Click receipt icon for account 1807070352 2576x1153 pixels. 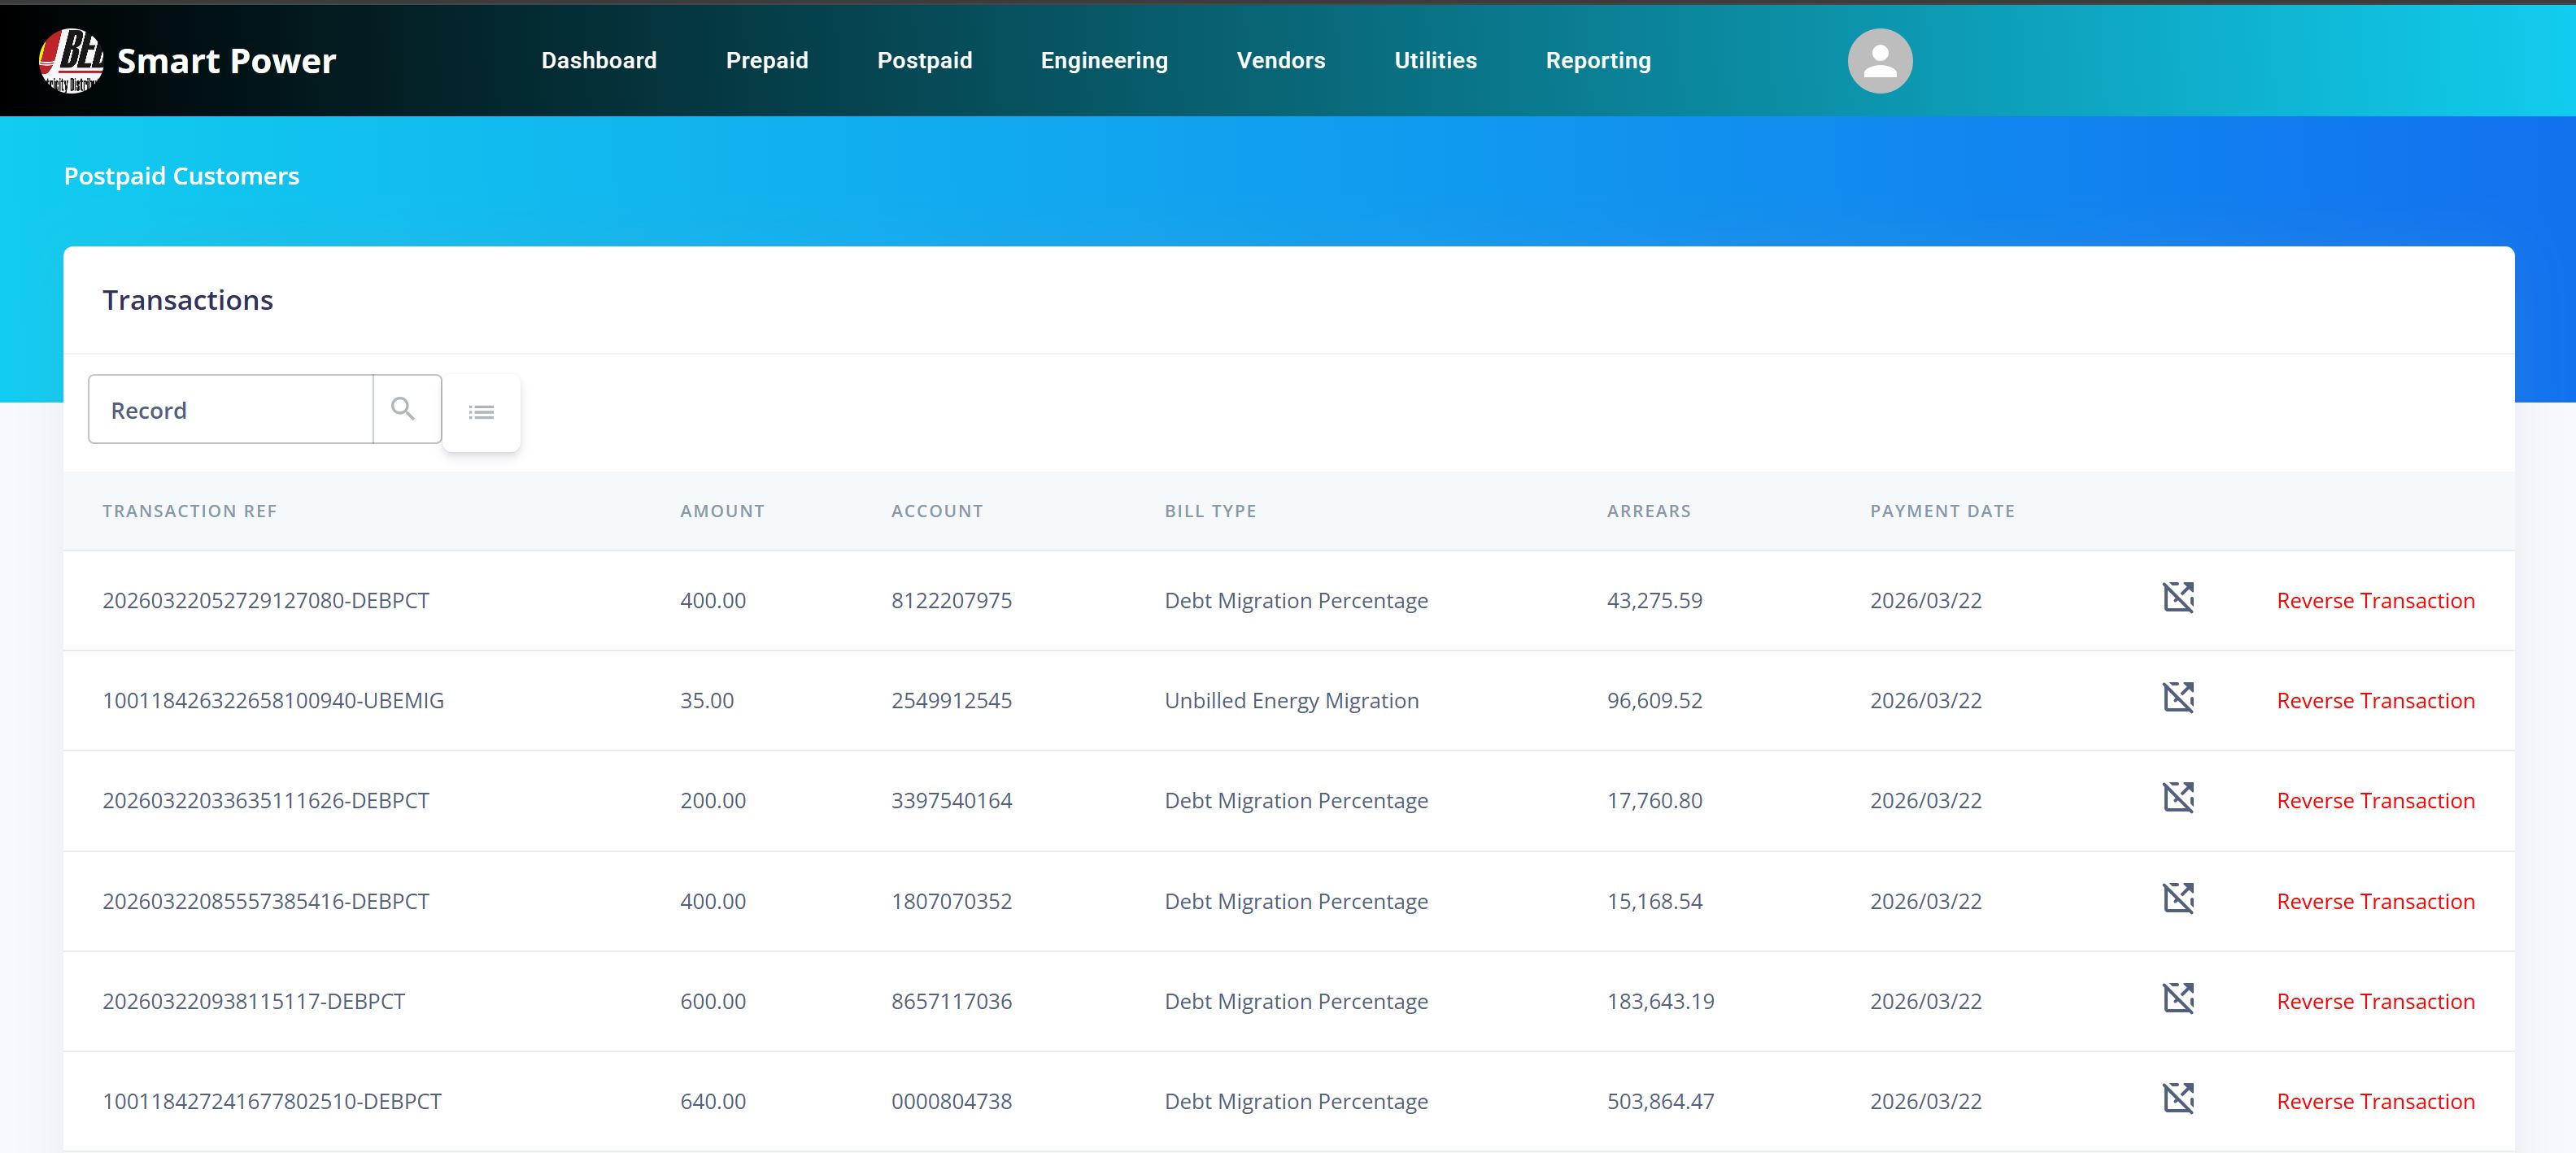pyautogui.click(x=2178, y=899)
